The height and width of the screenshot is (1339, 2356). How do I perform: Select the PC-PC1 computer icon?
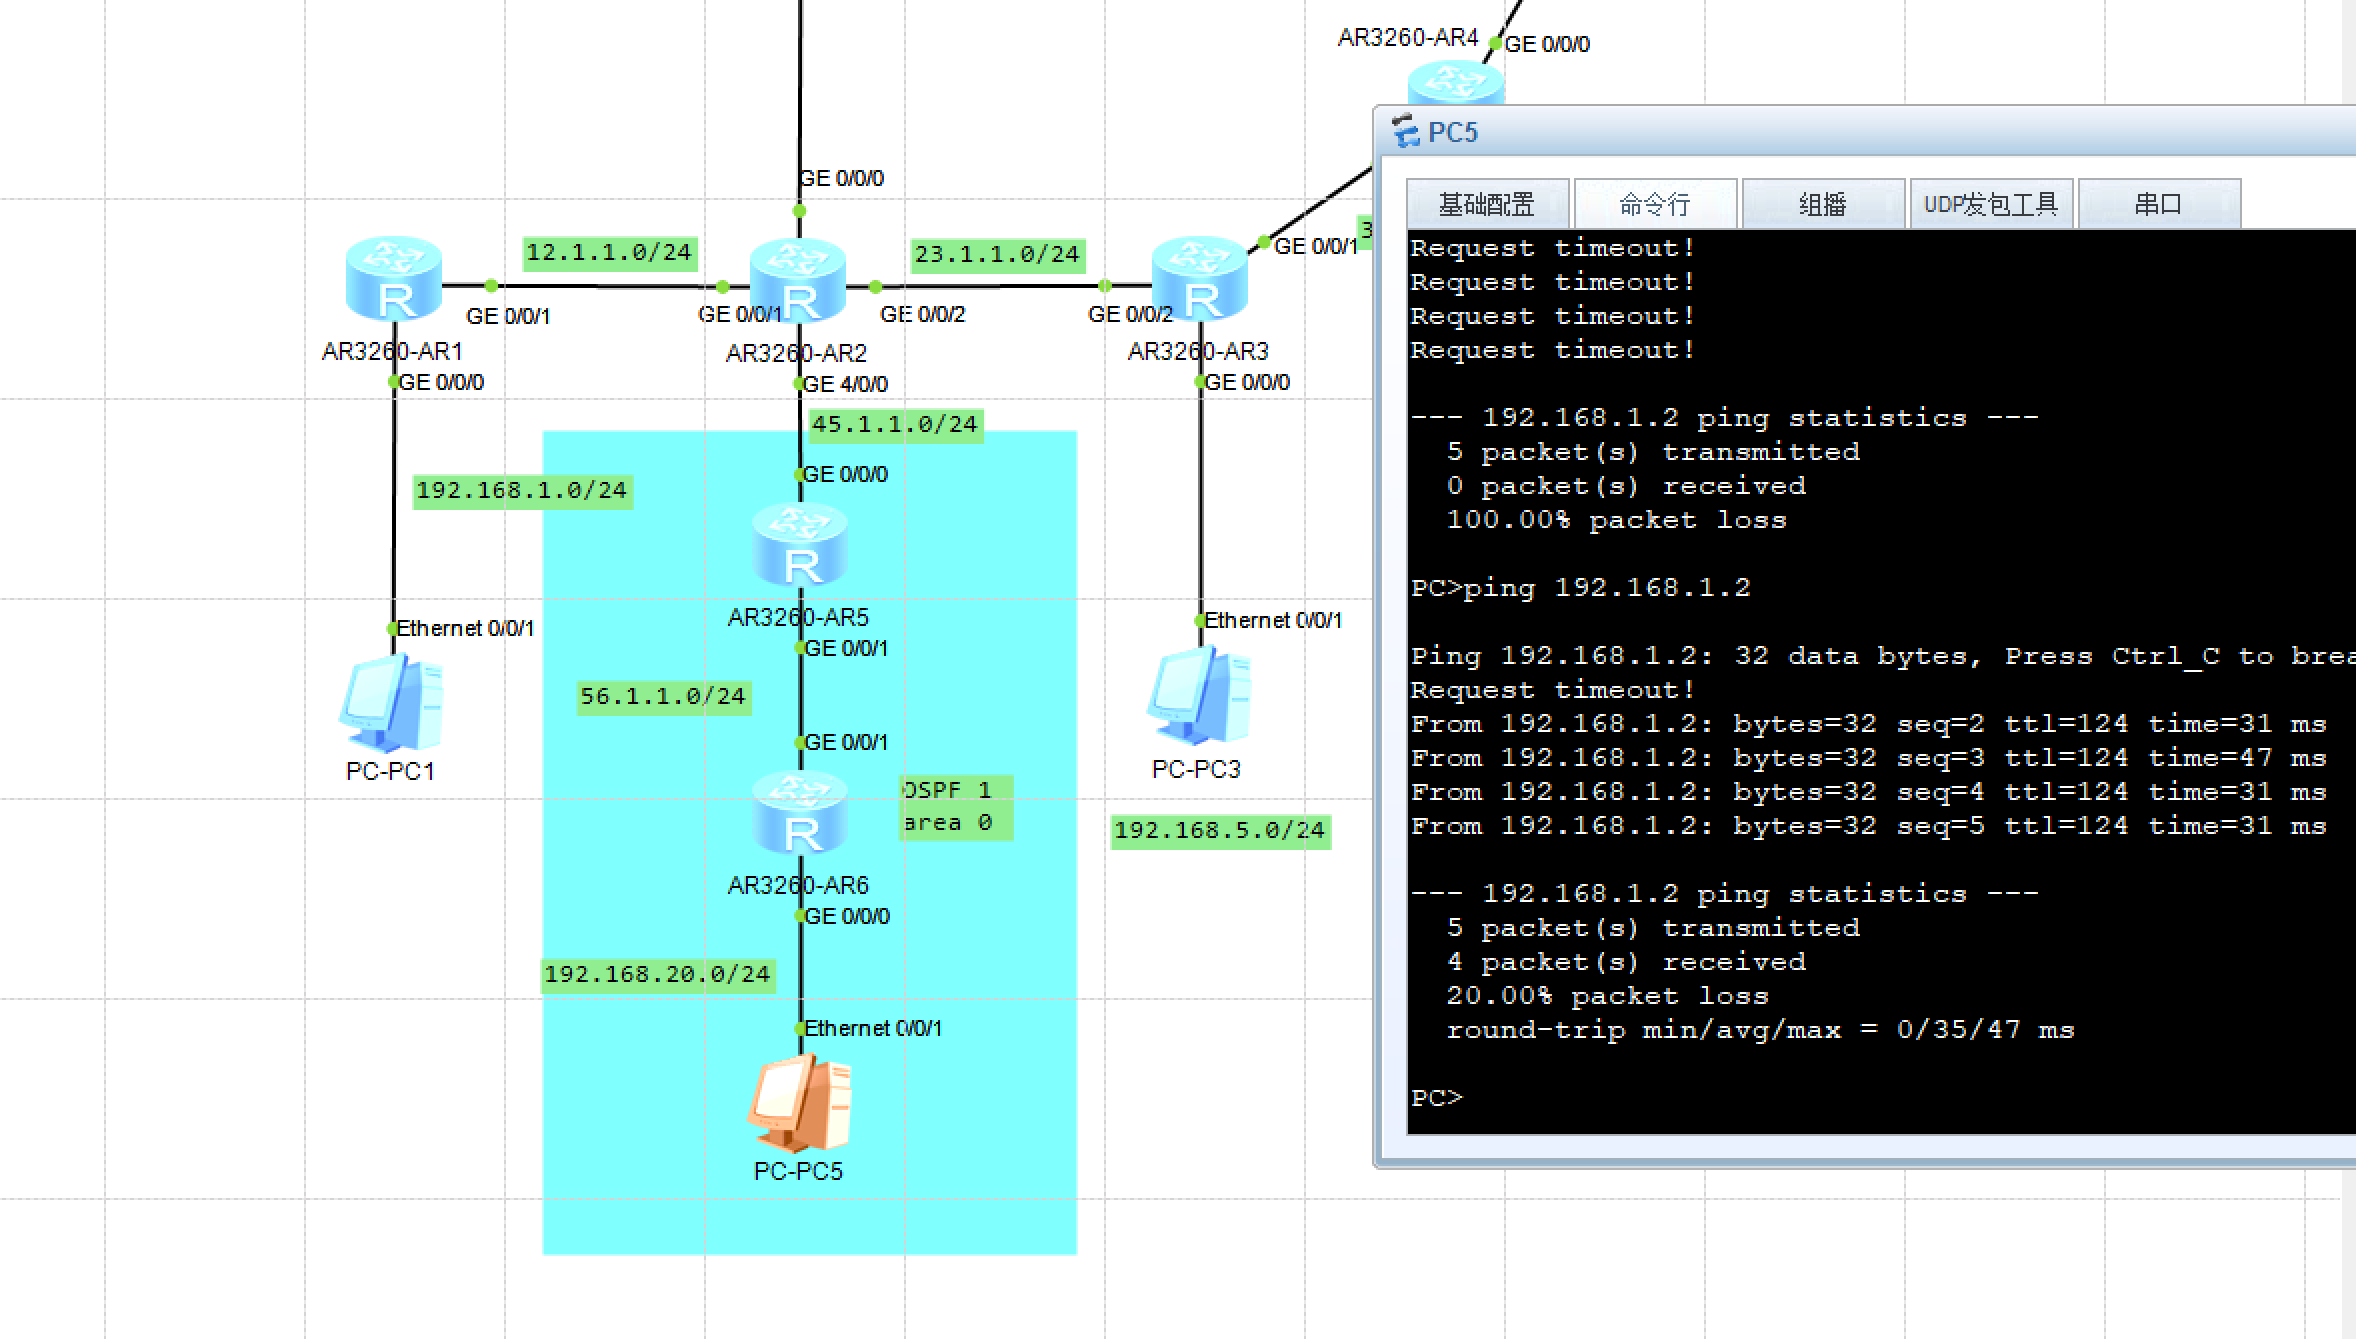pos(392,703)
